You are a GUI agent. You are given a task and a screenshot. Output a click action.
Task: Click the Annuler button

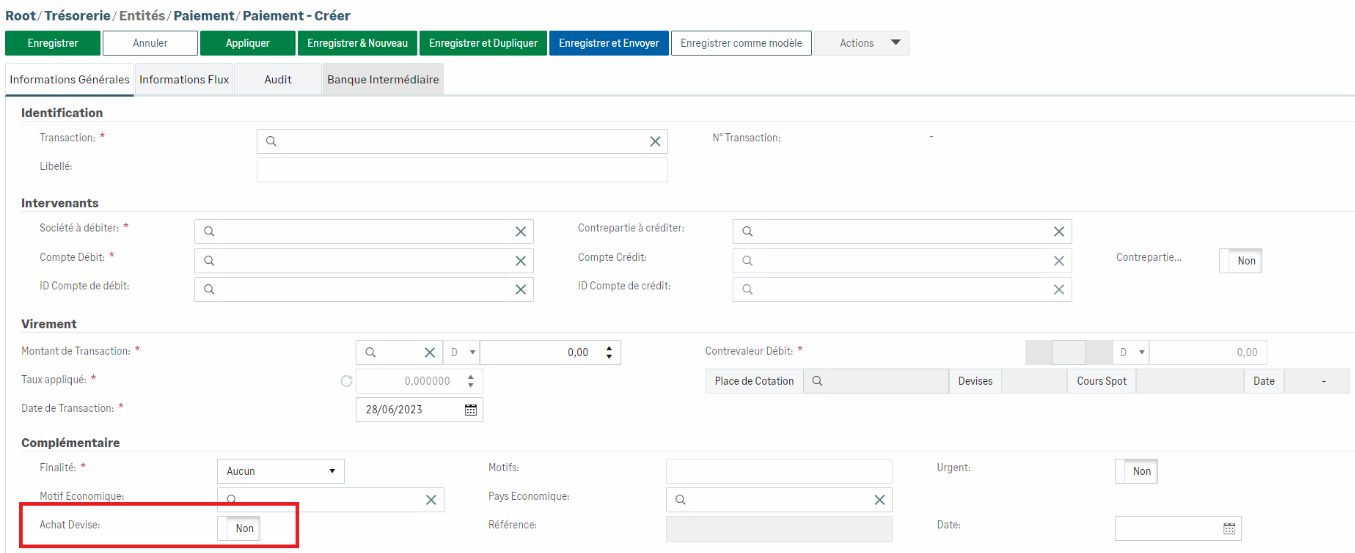pyautogui.click(x=150, y=43)
